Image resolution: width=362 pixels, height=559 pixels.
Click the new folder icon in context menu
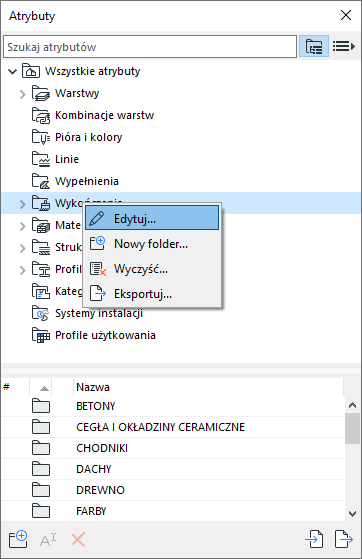(97, 243)
